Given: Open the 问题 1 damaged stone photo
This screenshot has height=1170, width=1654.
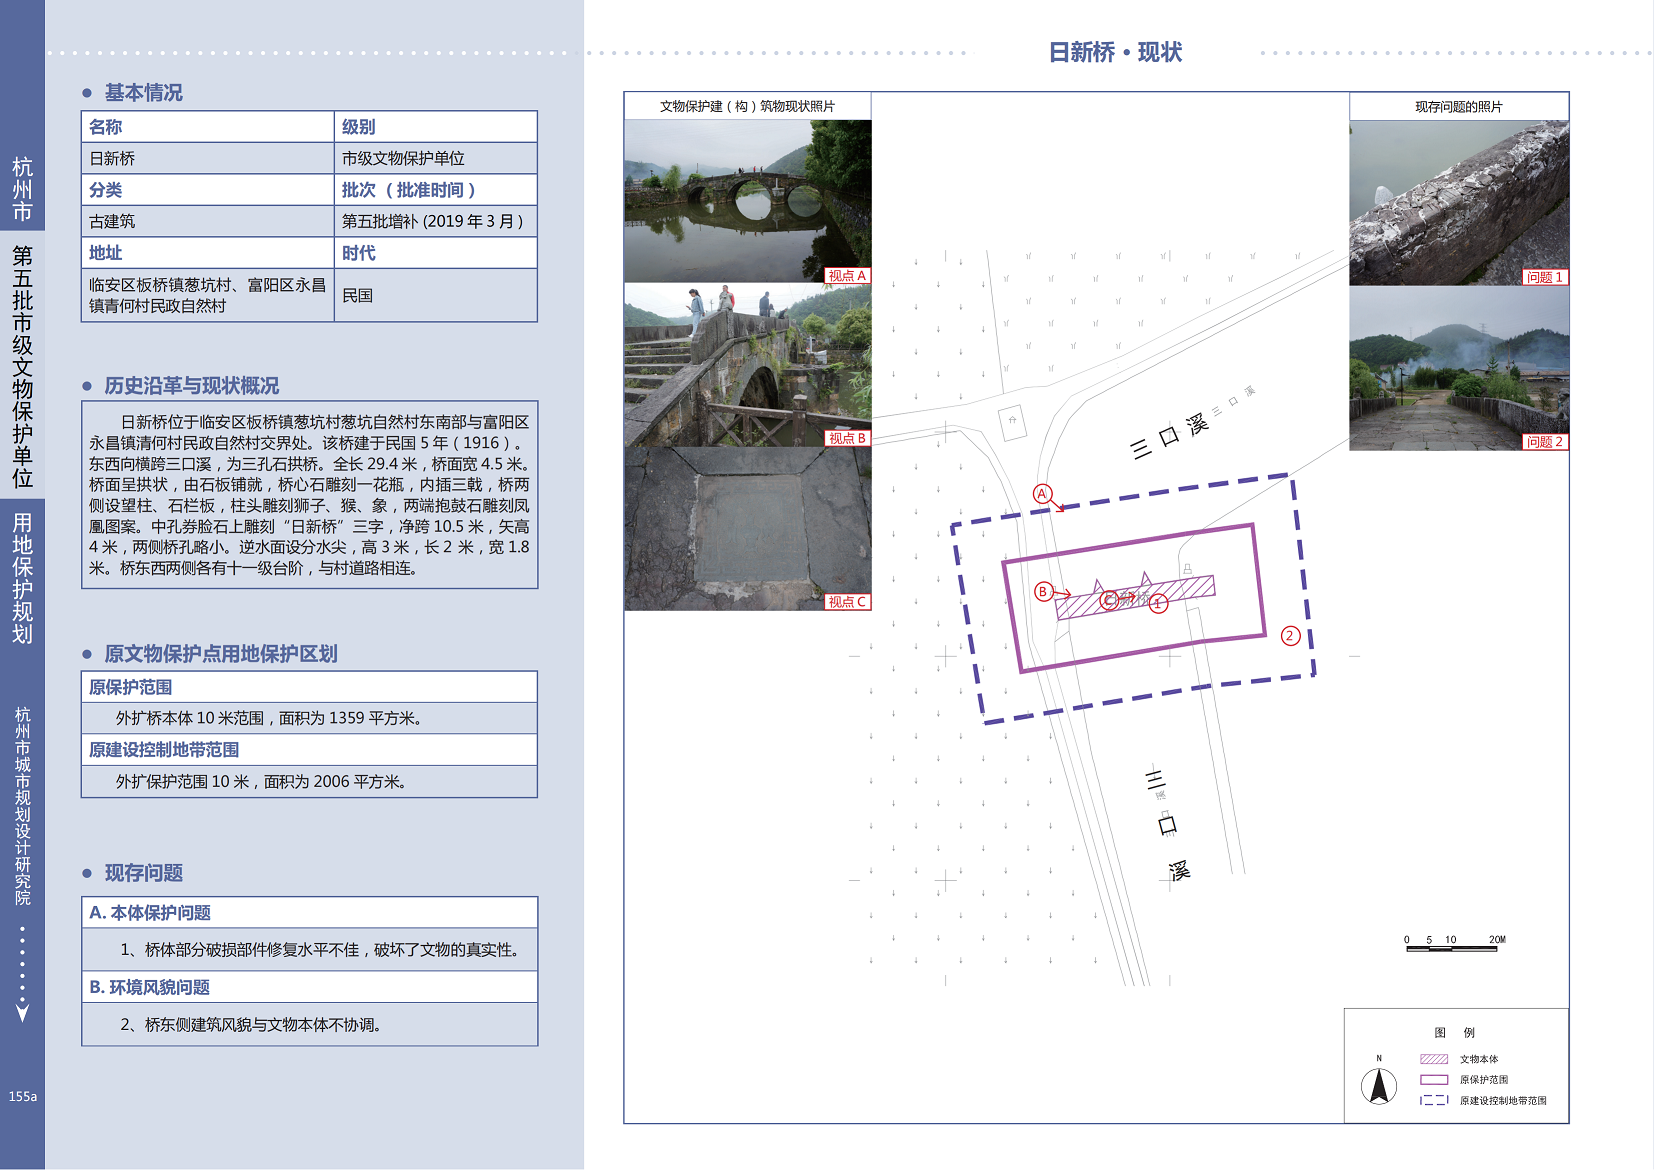Looking at the screenshot, I should click(1458, 203).
